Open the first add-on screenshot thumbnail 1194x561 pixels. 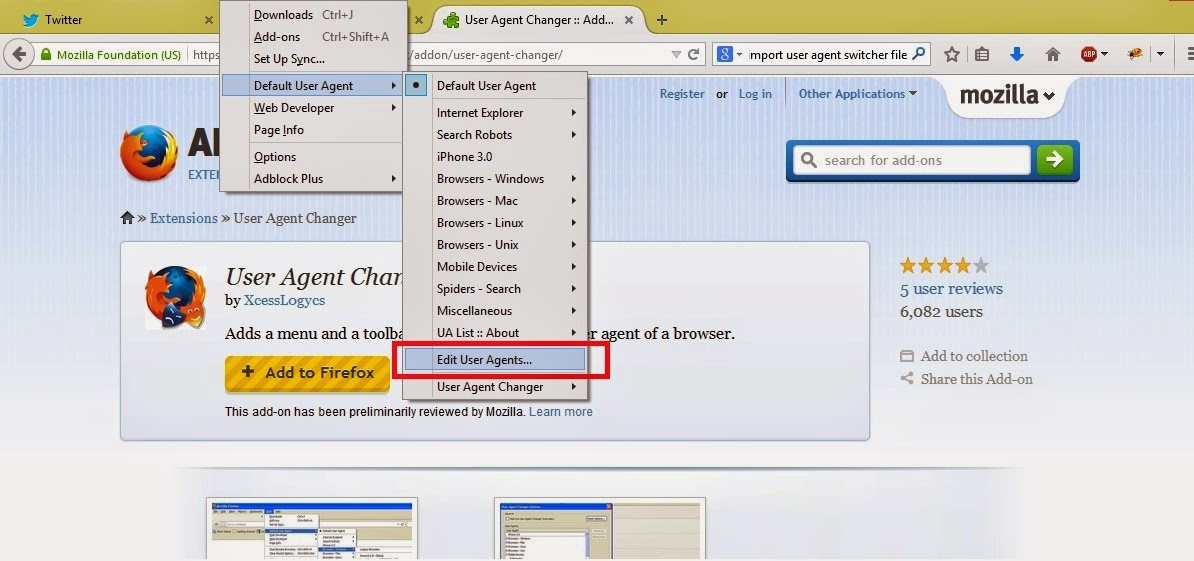[312, 529]
